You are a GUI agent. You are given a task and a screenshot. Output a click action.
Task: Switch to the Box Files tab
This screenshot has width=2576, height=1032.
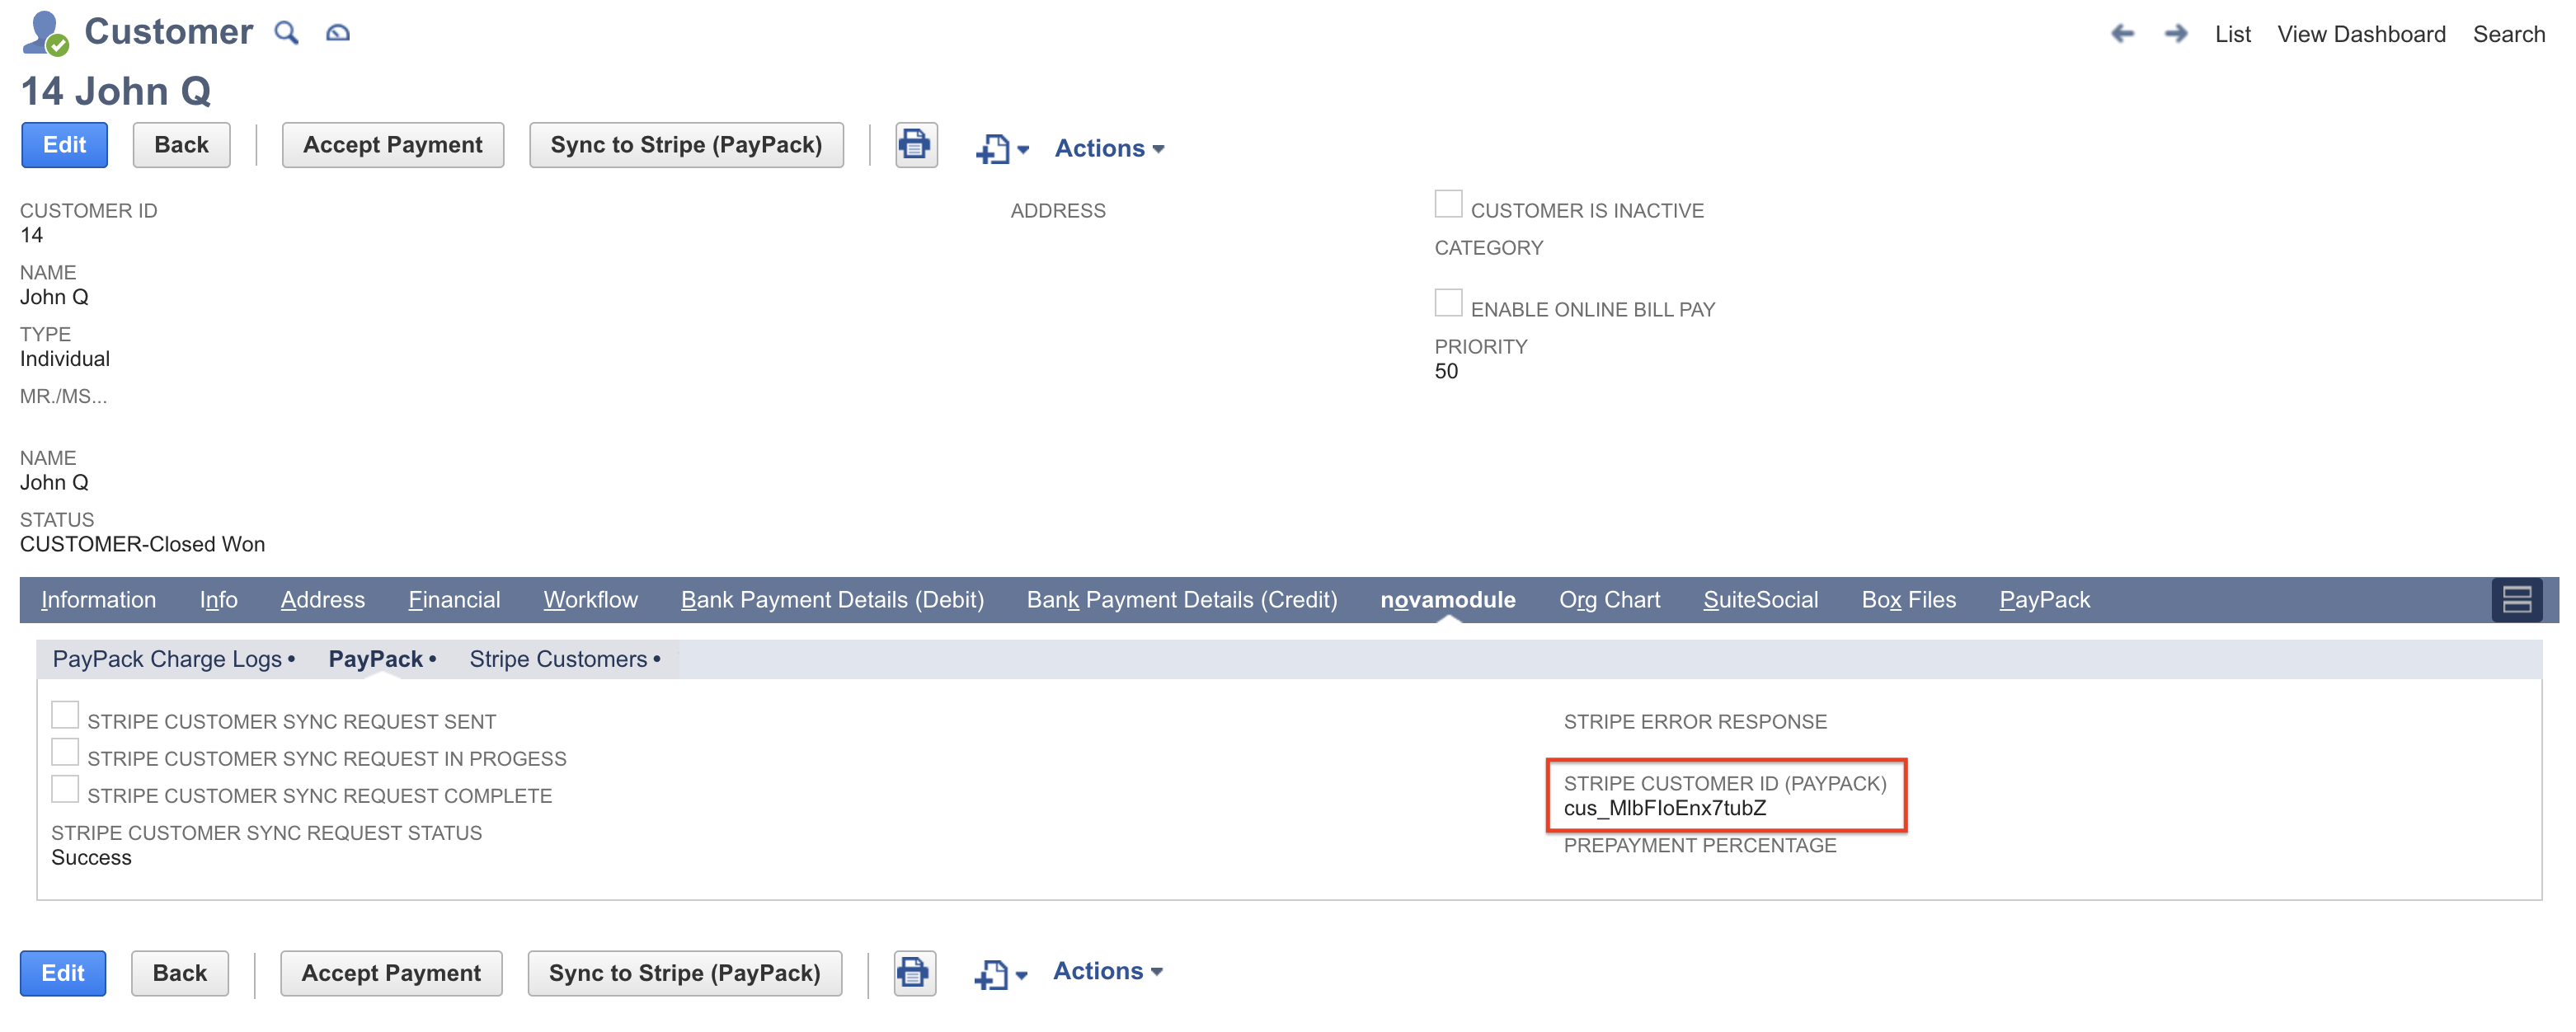[1908, 600]
